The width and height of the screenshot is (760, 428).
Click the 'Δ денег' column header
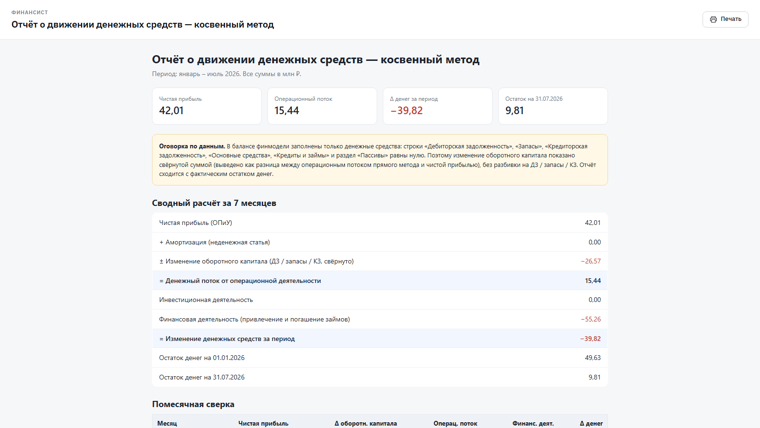(591, 424)
